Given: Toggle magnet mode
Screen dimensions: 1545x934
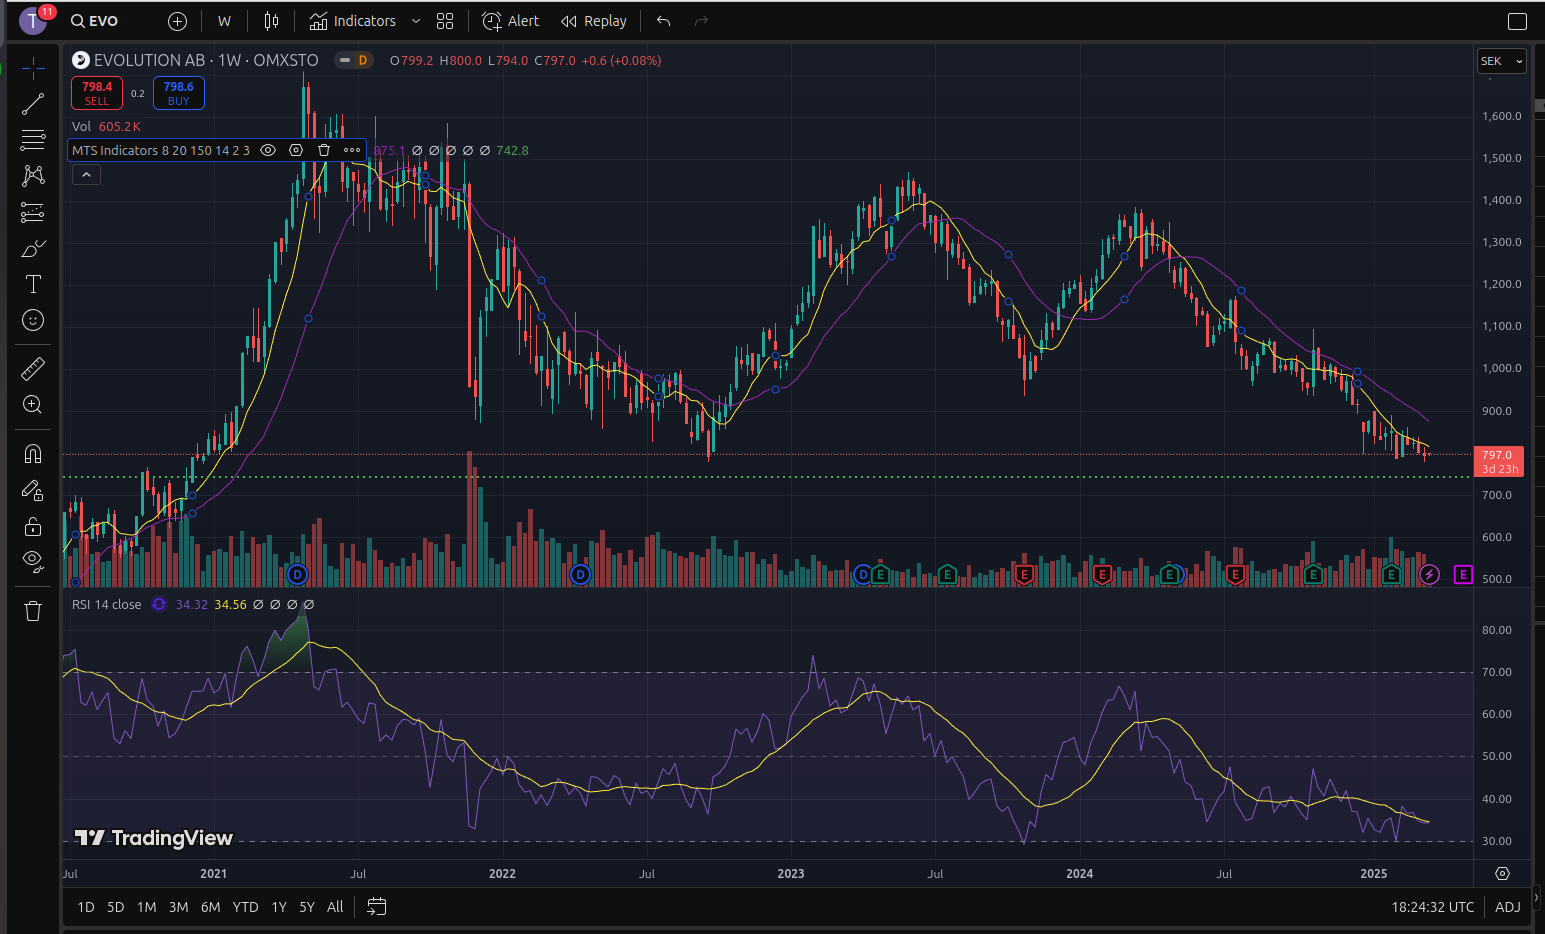Looking at the screenshot, I should click(x=33, y=454).
